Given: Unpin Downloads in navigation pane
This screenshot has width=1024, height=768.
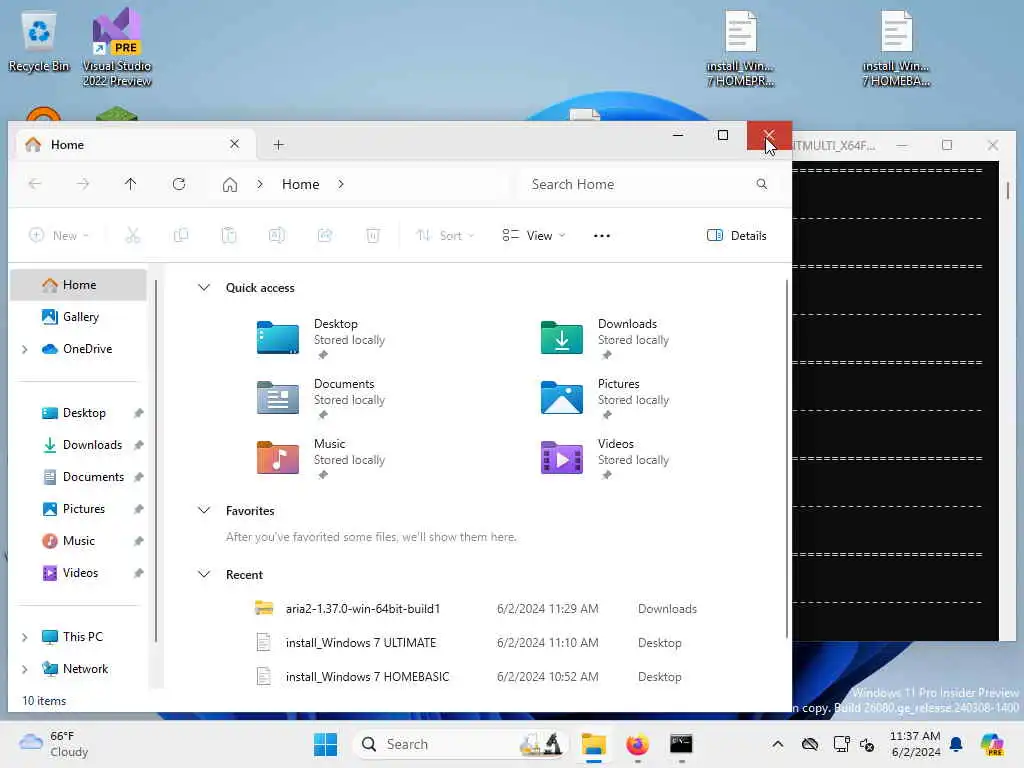Looking at the screenshot, I should click(x=138, y=445).
